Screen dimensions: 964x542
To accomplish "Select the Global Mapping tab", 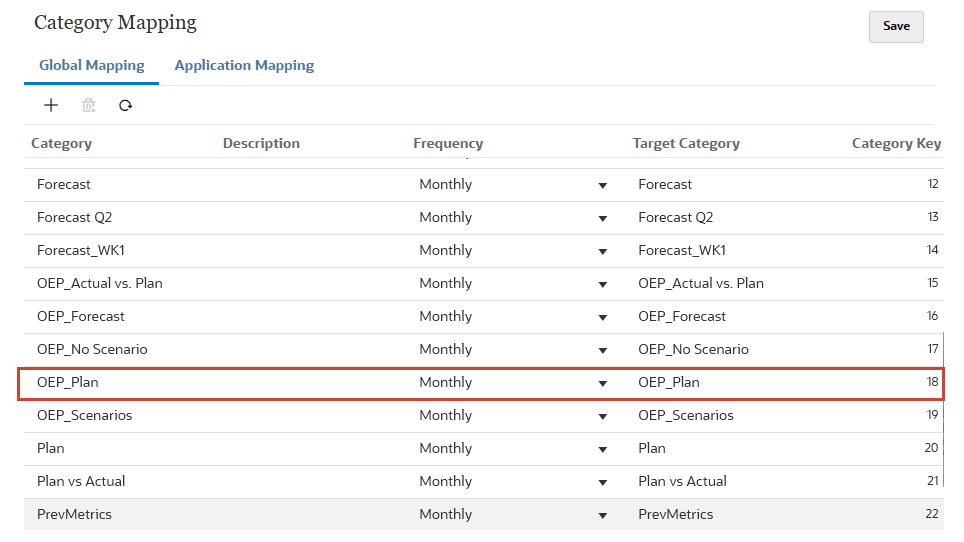I will 91,66.
